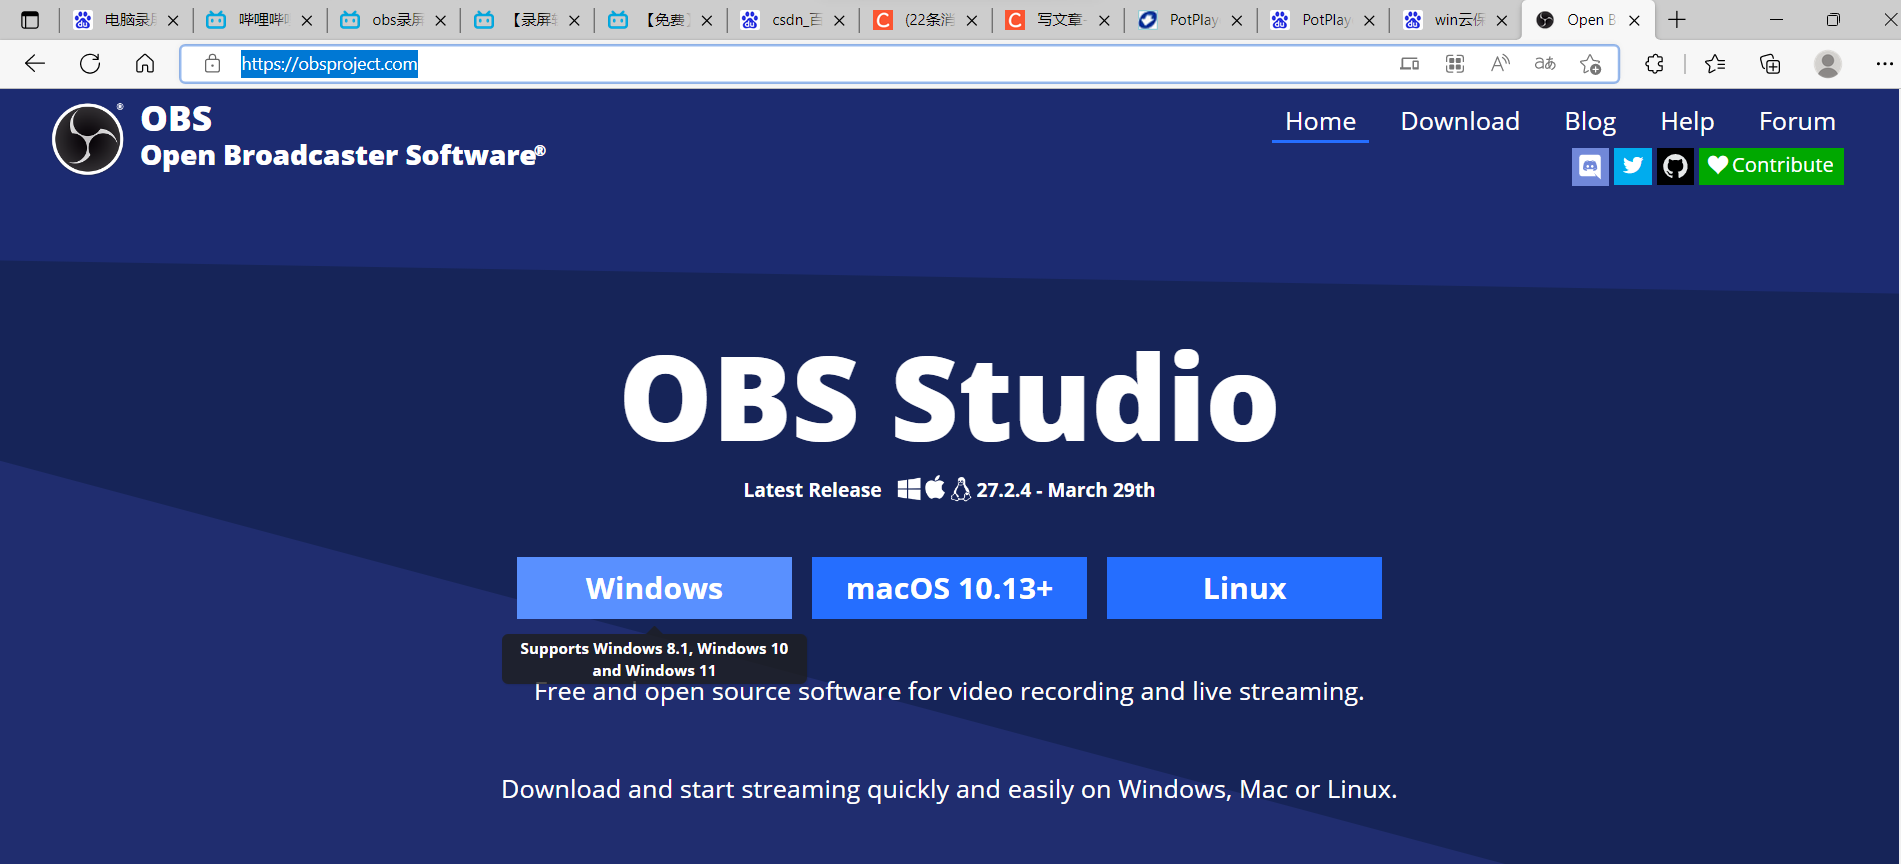
Task: Download the macOS 10.13+ version
Action: (x=949, y=588)
